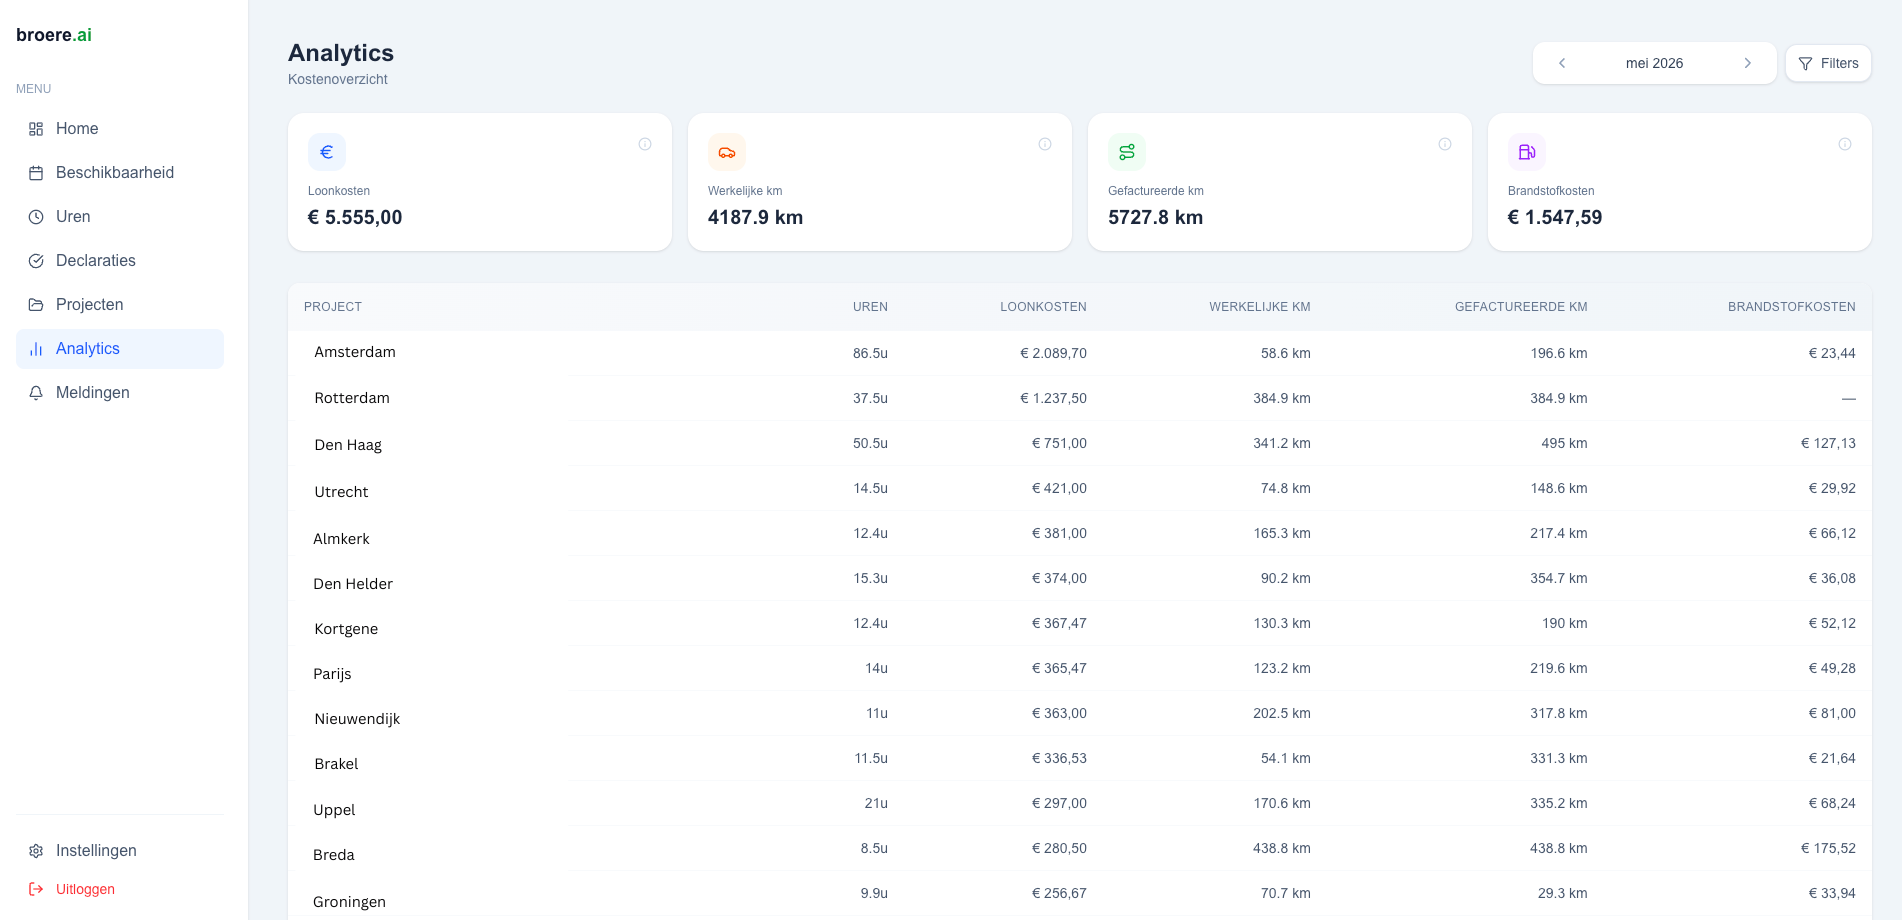Select the Rotterdam project row
The width and height of the screenshot is (1902, 920).
[1080, 398]
